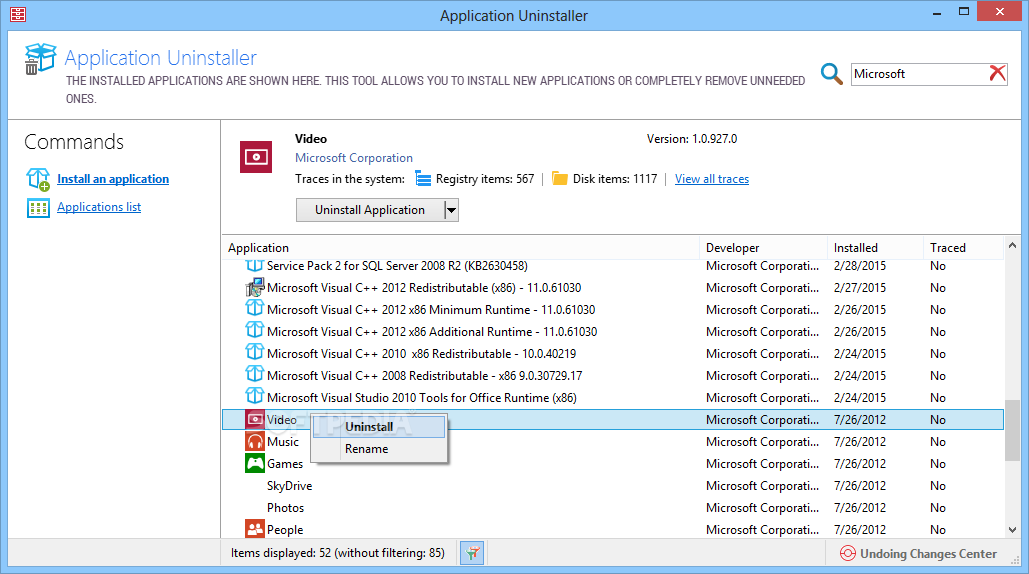Click the Disk items folder icon
1029x574 pixels.
[559, 178]
